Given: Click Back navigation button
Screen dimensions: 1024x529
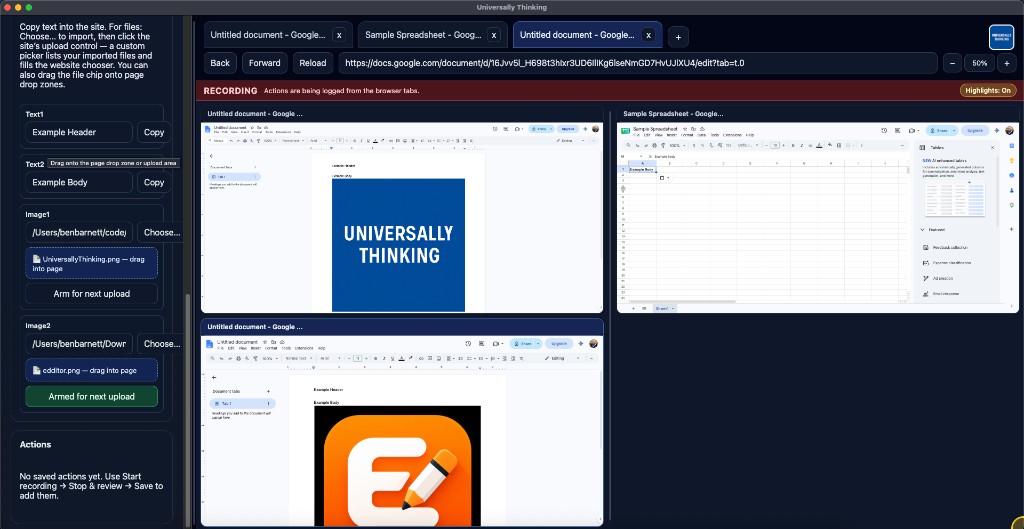Looking at the screenshot, I should tap(220, 63).
